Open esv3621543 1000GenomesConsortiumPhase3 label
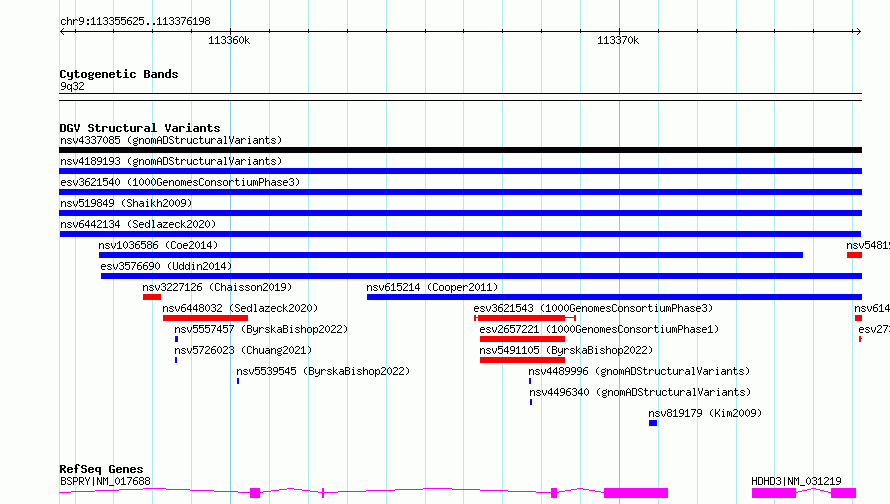The height and width of the screenshot is (504, 890). tap(593, 308)
